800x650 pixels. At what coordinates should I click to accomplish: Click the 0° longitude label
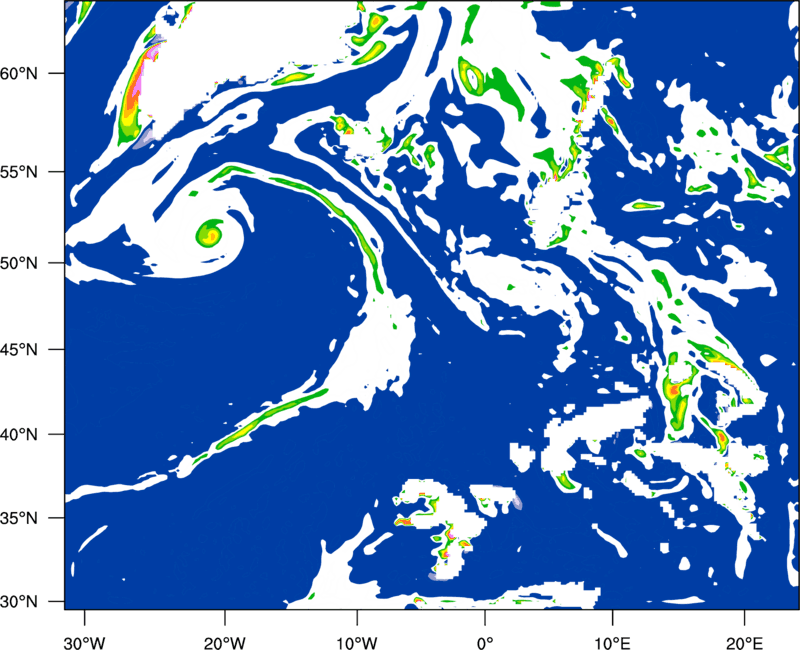tap(485, 643)
